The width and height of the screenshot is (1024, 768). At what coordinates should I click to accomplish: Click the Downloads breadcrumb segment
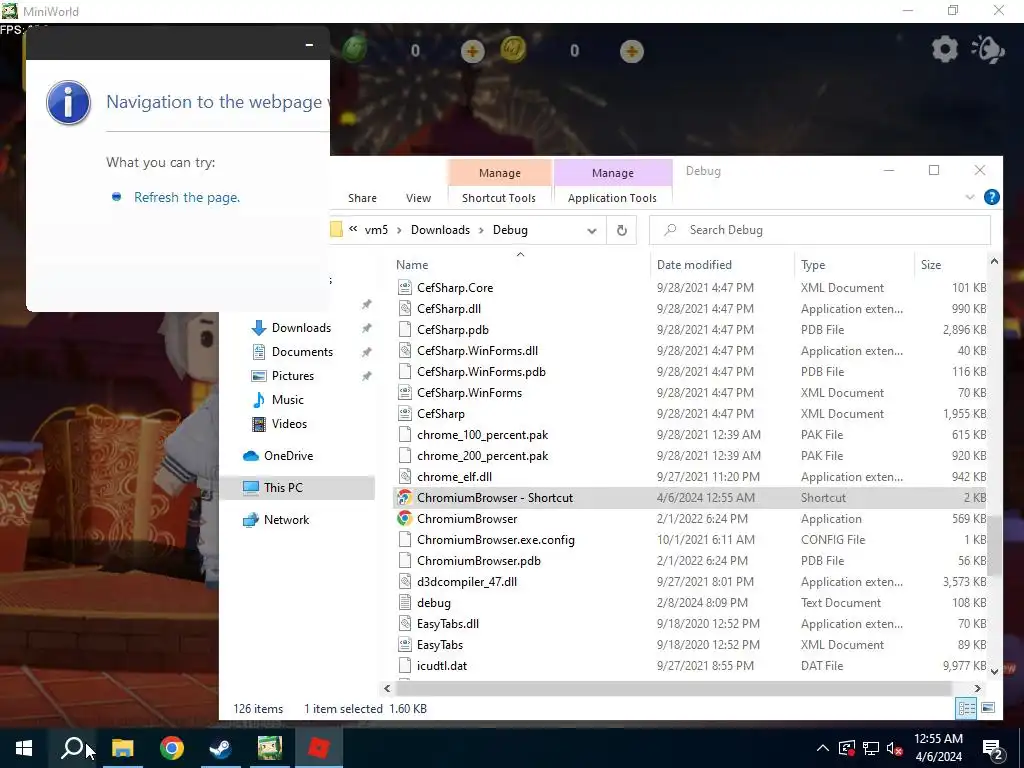(x=440, y=230)
